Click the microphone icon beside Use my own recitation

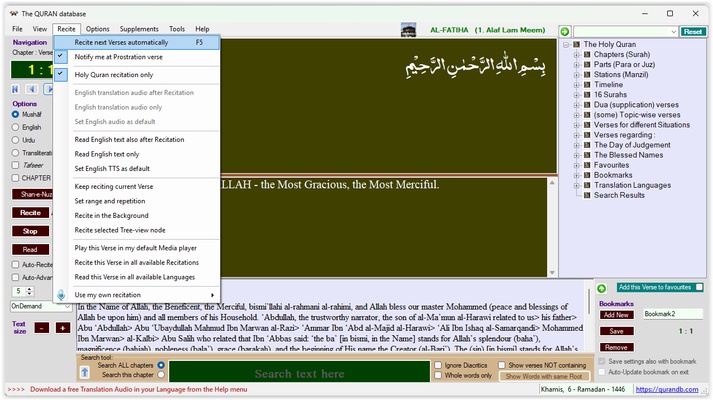coord(61,295)
